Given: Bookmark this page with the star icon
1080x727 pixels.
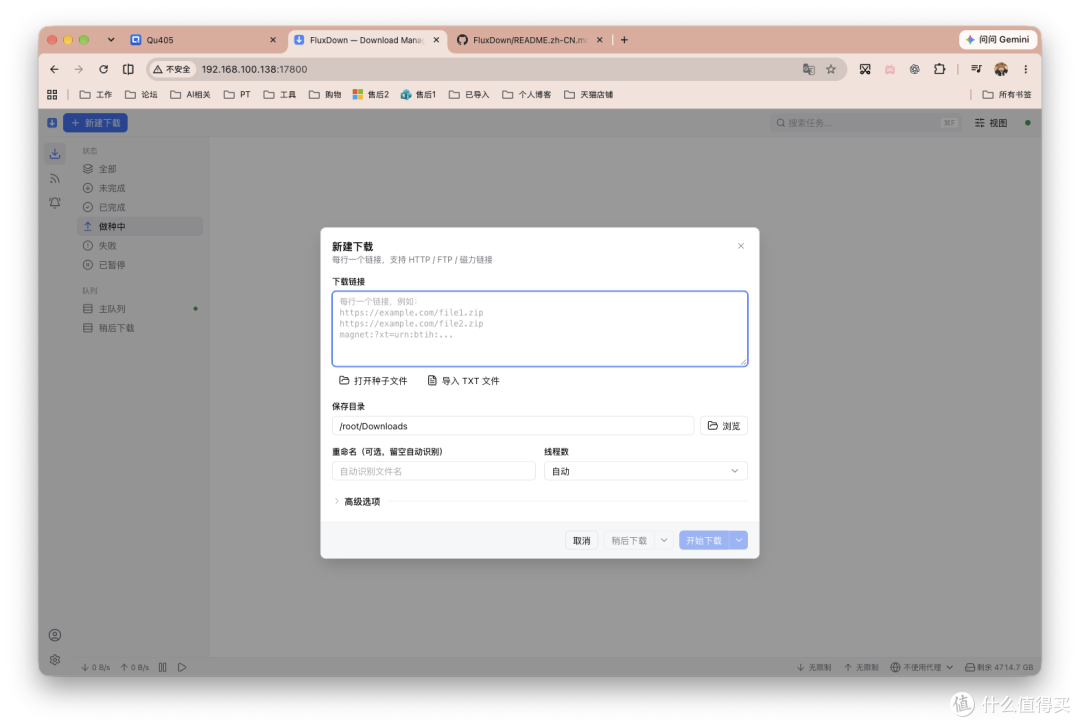Looking at the screenshot, I should click(x=831, y=69).
